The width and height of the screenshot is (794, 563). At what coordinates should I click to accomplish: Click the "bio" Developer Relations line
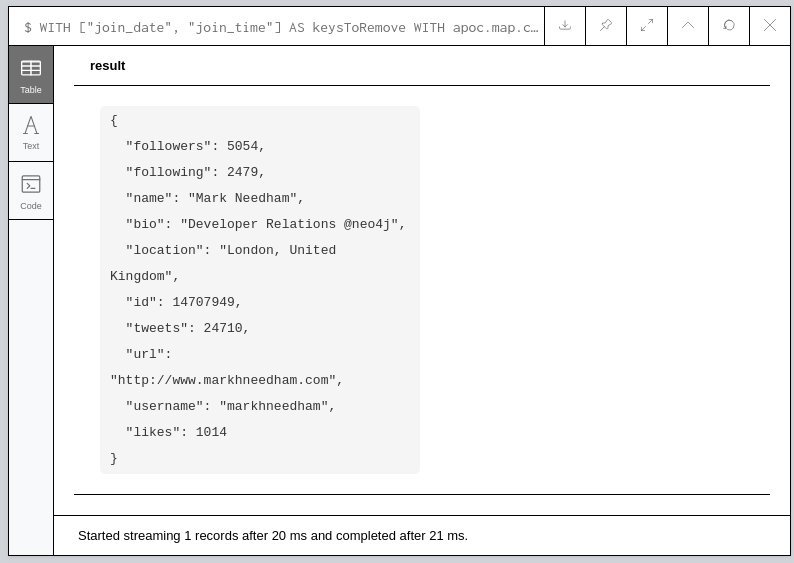pyautogui.click(x=265, y=225)
